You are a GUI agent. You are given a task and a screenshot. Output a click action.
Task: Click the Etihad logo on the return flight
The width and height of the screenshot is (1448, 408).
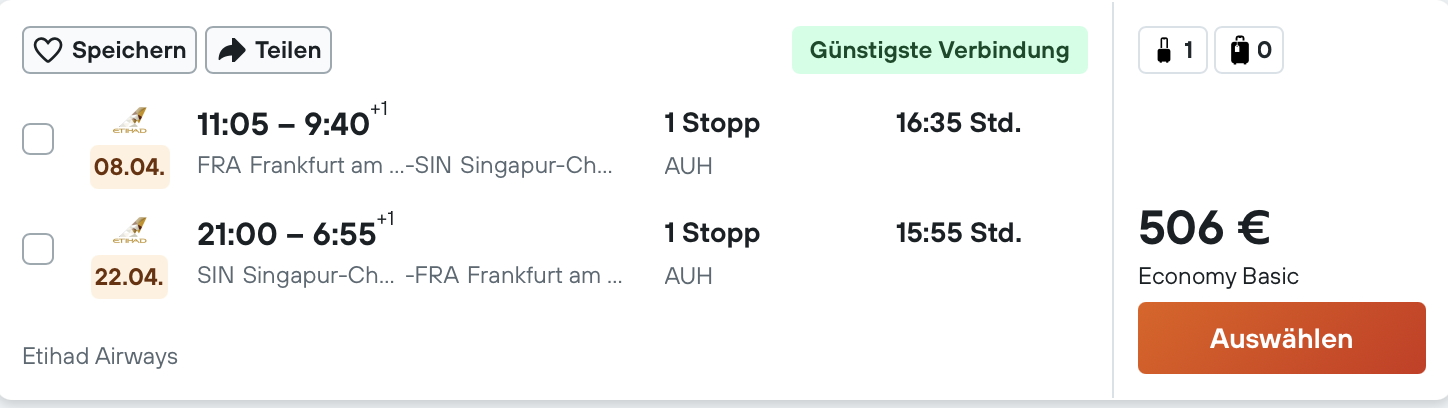pos(130,231)
